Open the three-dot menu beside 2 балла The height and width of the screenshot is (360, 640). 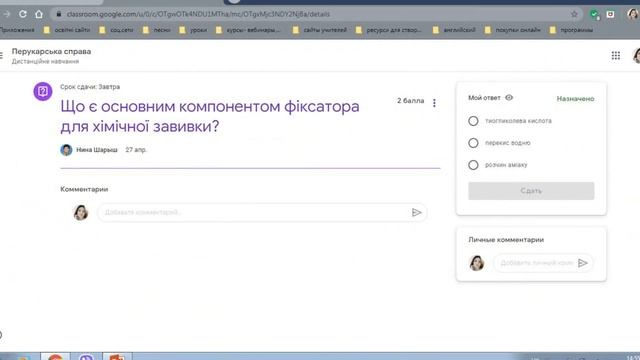(434, 103)
